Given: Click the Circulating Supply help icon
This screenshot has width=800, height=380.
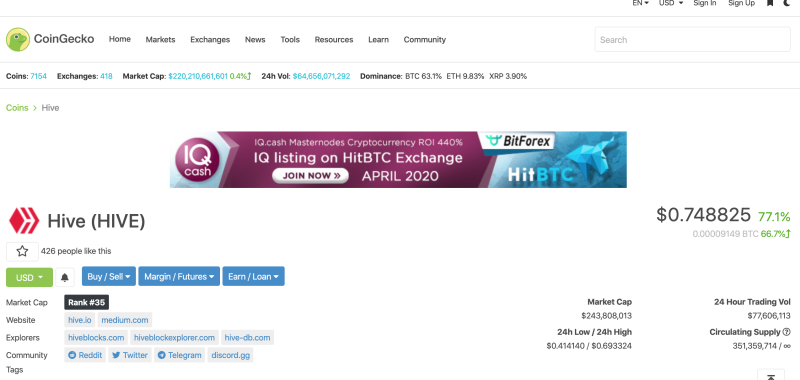Looking at the screenshot, I should (786, 332).
